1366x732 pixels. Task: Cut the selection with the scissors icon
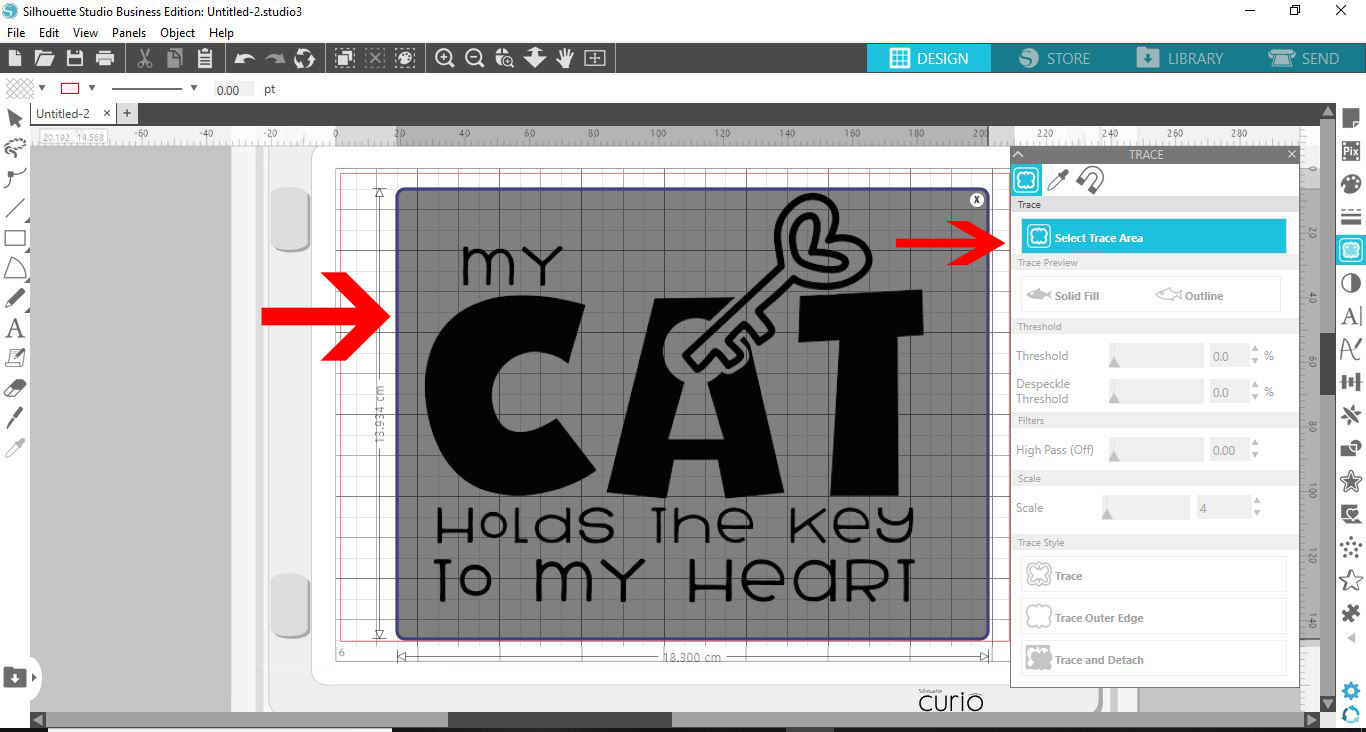[145, 58]
